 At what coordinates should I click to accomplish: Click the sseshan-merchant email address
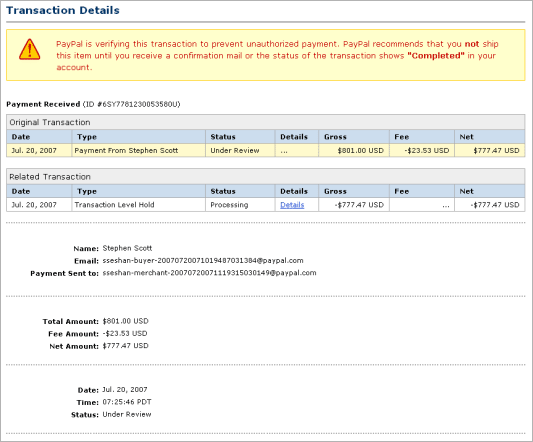tap(209, 273)
